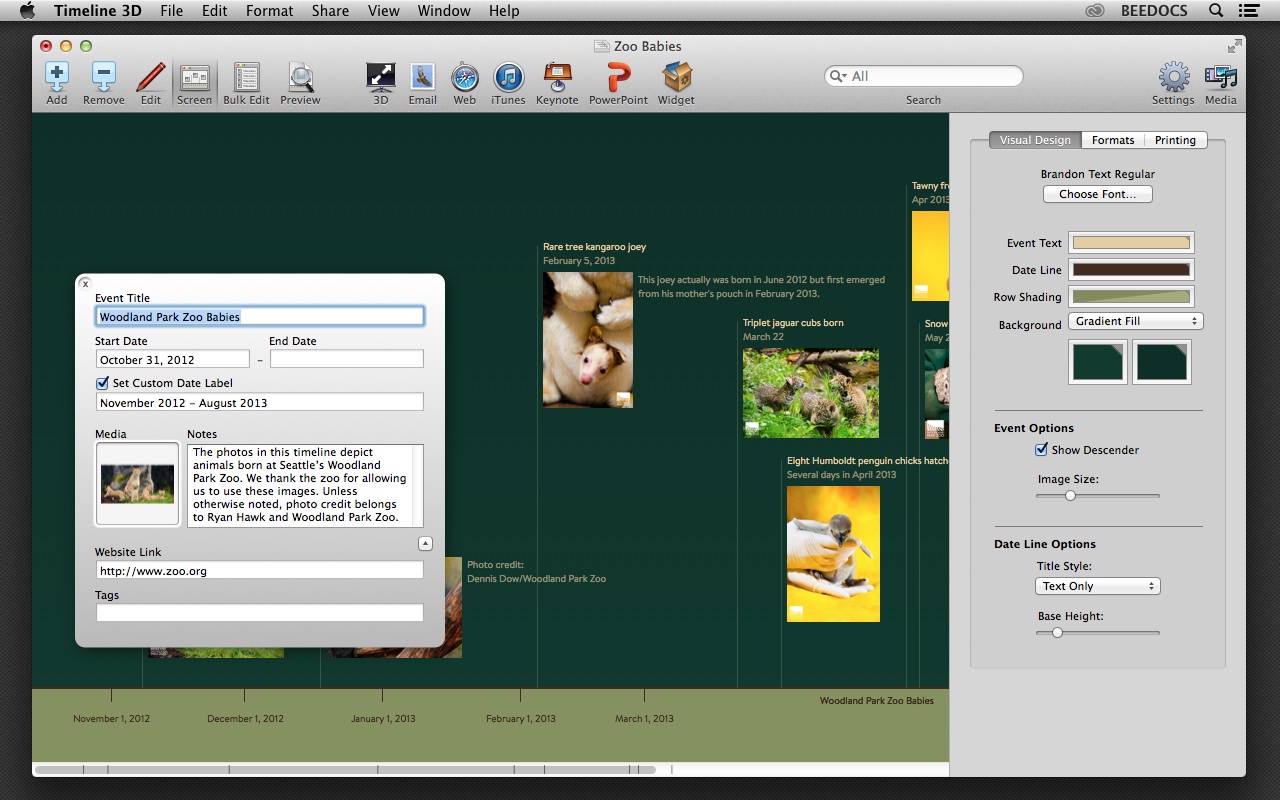Open the Title Style Text Only dropdown

pyautogui.click(x=1098, y=586)
